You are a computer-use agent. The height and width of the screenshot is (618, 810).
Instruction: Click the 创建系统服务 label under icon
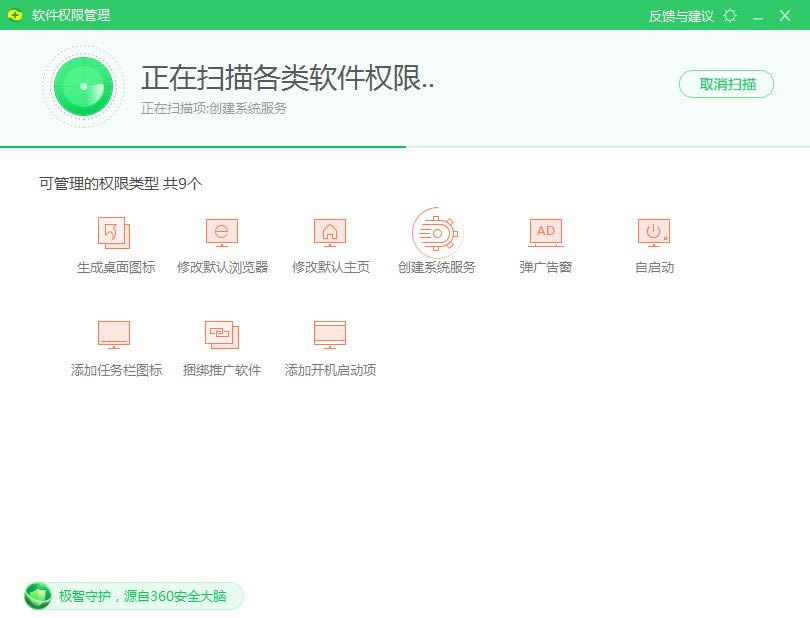click(x=437, y=267)
